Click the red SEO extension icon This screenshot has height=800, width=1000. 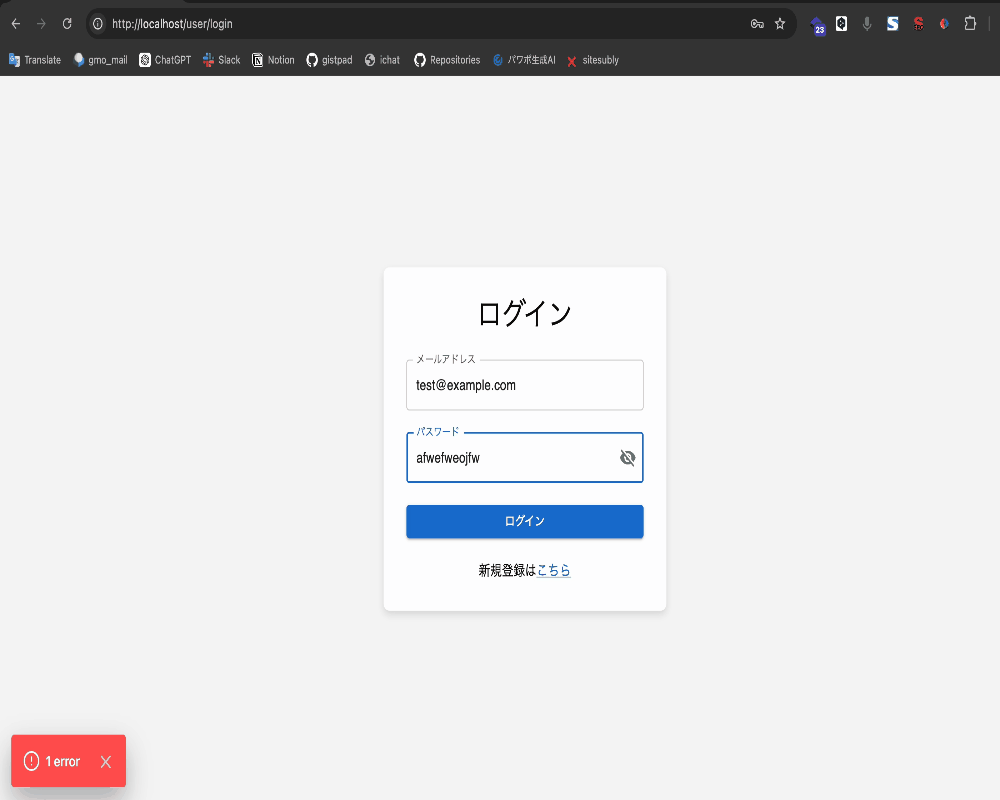tap(918, 22)
